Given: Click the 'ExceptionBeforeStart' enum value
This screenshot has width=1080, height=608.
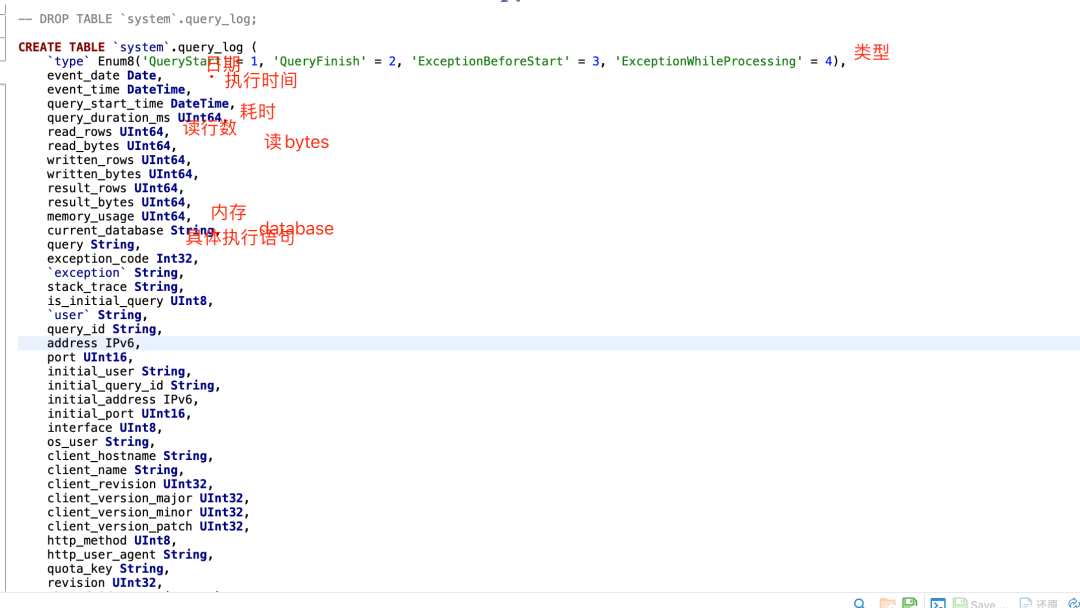Looking at the screenshot, I should point(490,61).
